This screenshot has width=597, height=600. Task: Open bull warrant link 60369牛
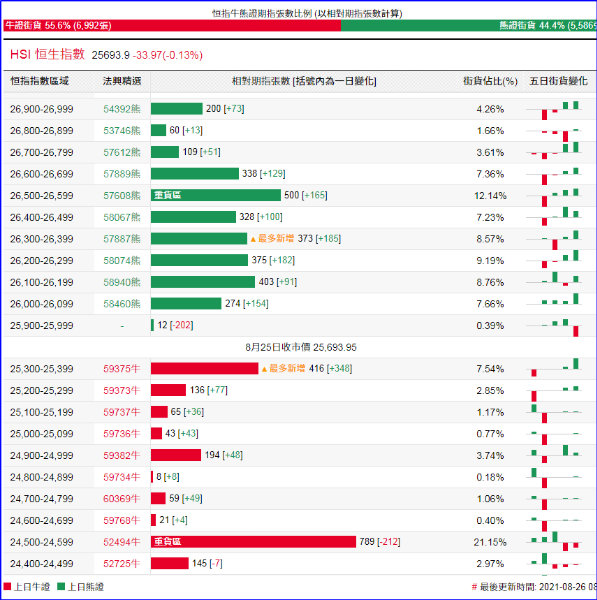pyautogui.click(x=122, y=499)
